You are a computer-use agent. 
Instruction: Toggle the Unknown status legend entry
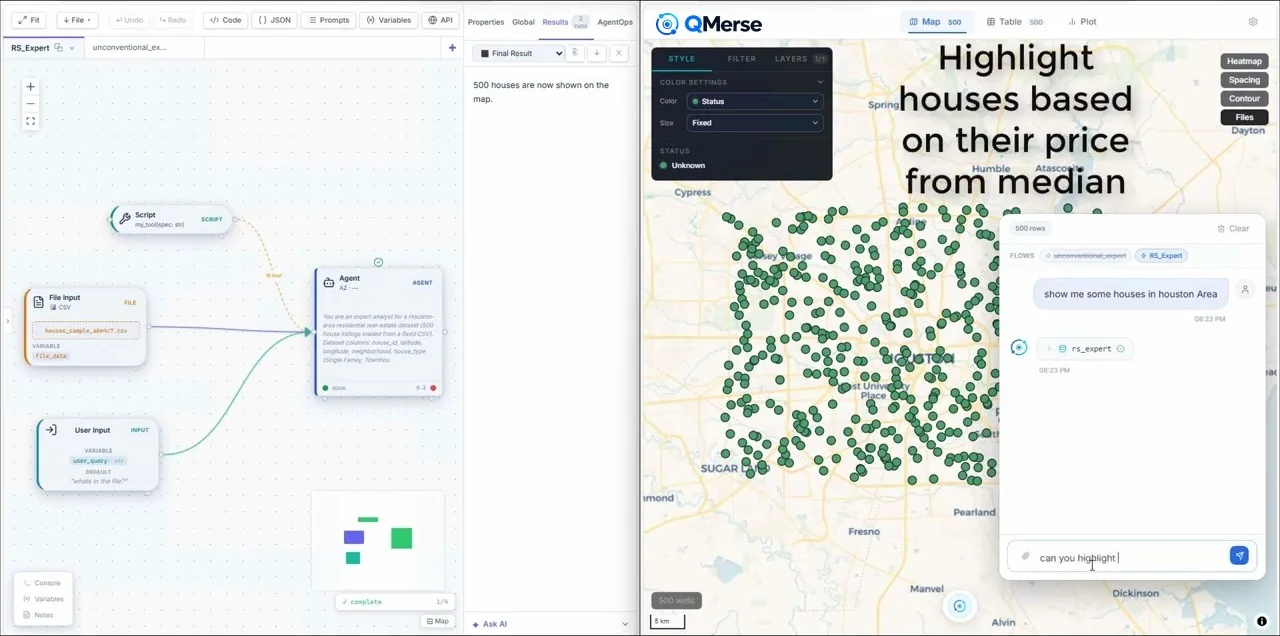[682, 165]
